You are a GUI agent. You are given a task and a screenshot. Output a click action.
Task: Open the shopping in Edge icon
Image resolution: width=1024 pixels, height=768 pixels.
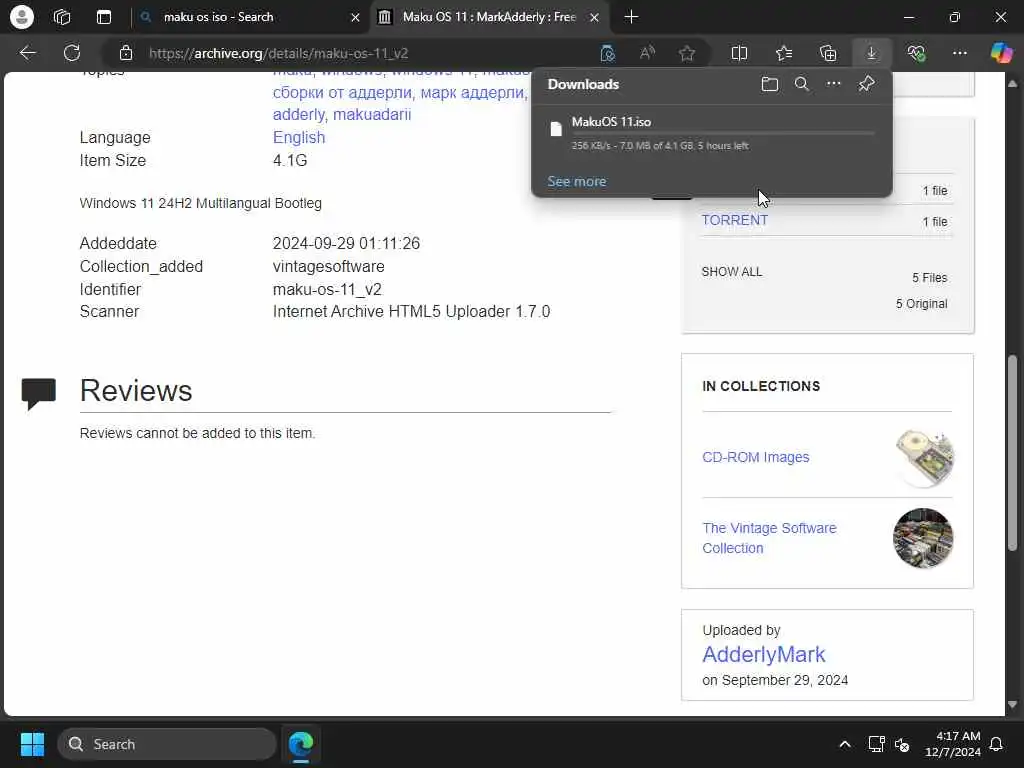pyautogui.click(x=607, y=54)
